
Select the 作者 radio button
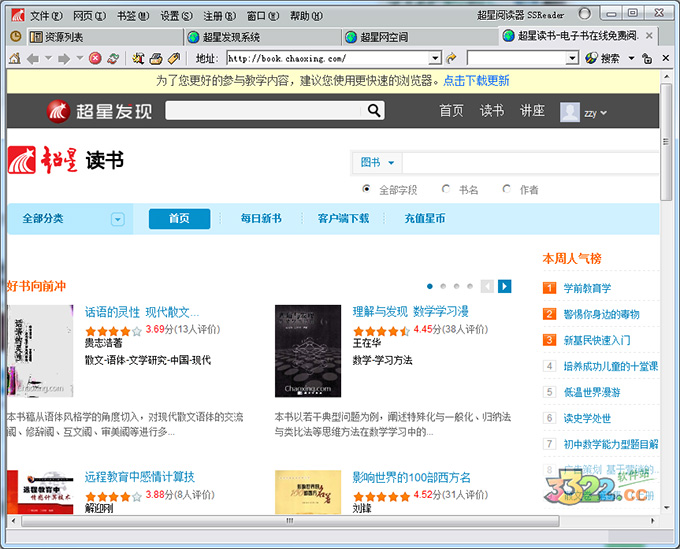507,189
